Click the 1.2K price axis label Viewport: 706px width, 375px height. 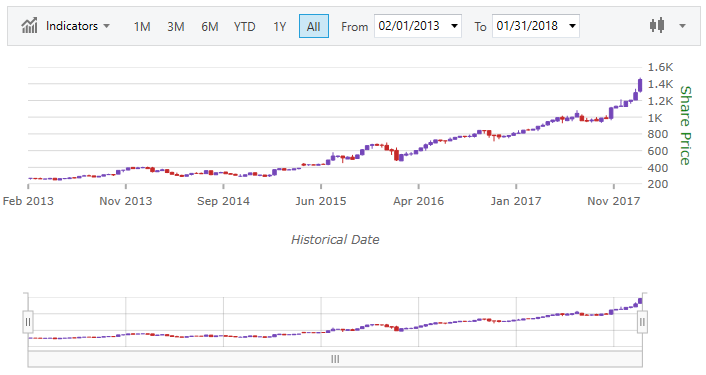(660, 101)
